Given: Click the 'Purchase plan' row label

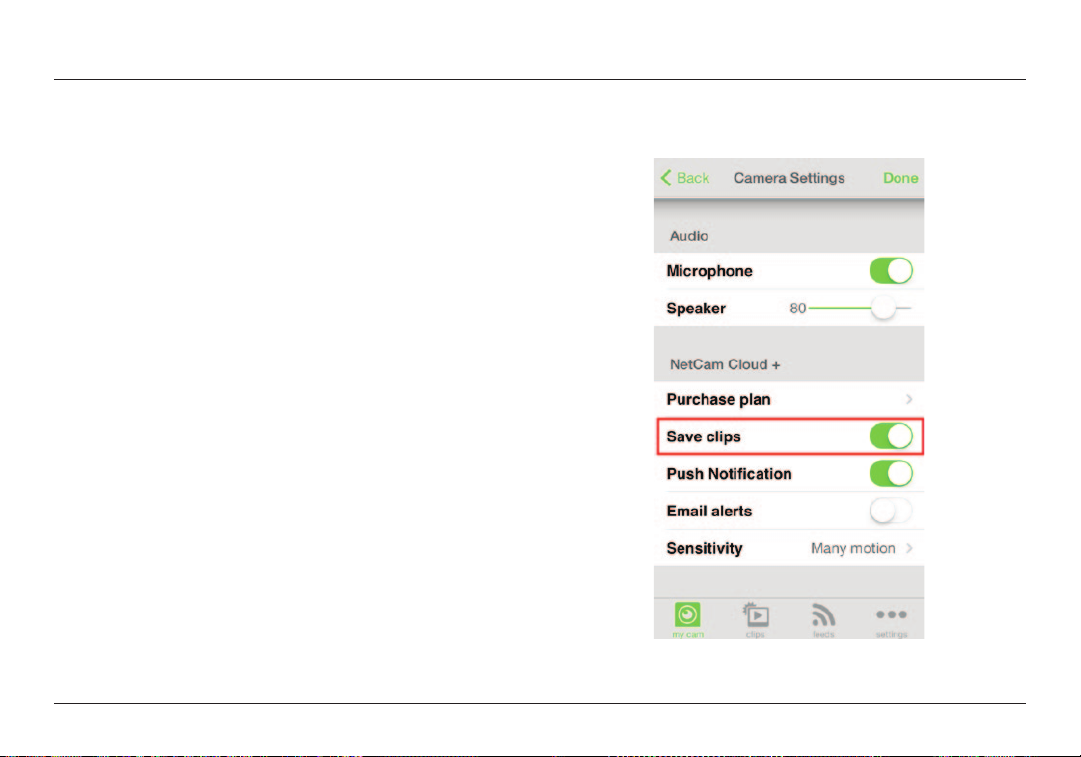Looking at the screenshot, I should (x=718, y=399).
